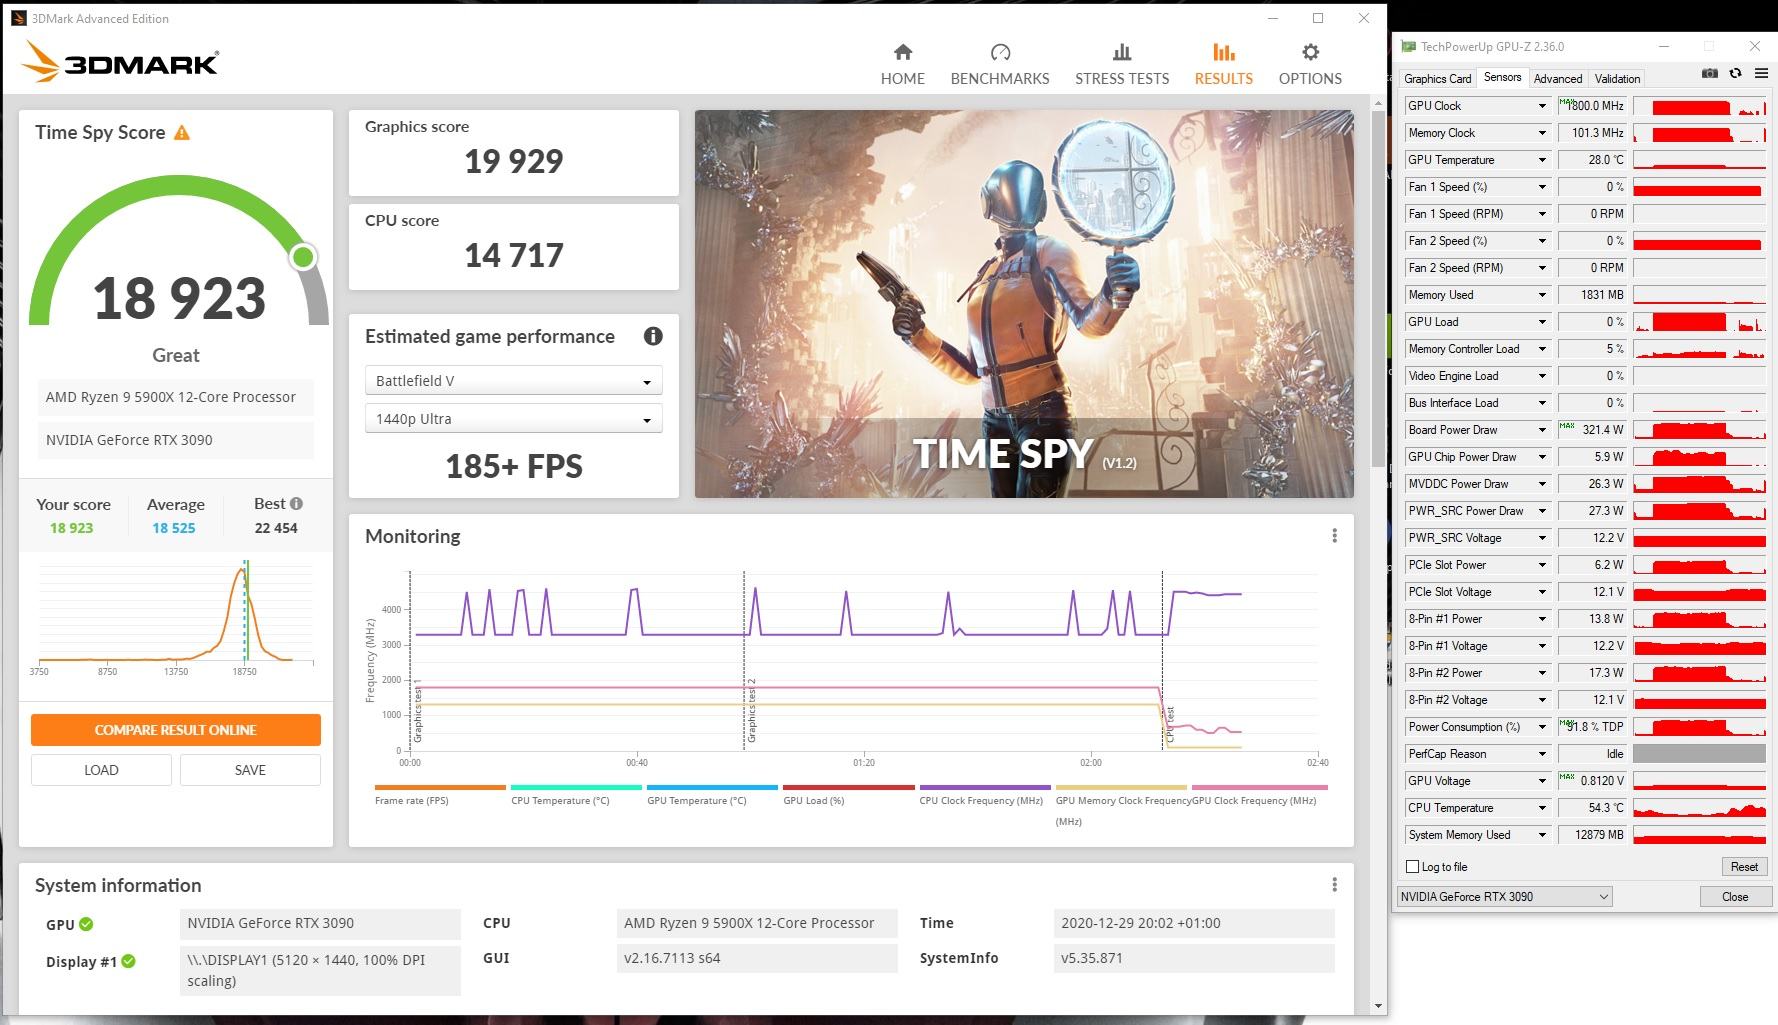Click the Time Spy hero image
This screenshot has height=1025, width=1778.
pyautogui.click(x=1024, y=304)
